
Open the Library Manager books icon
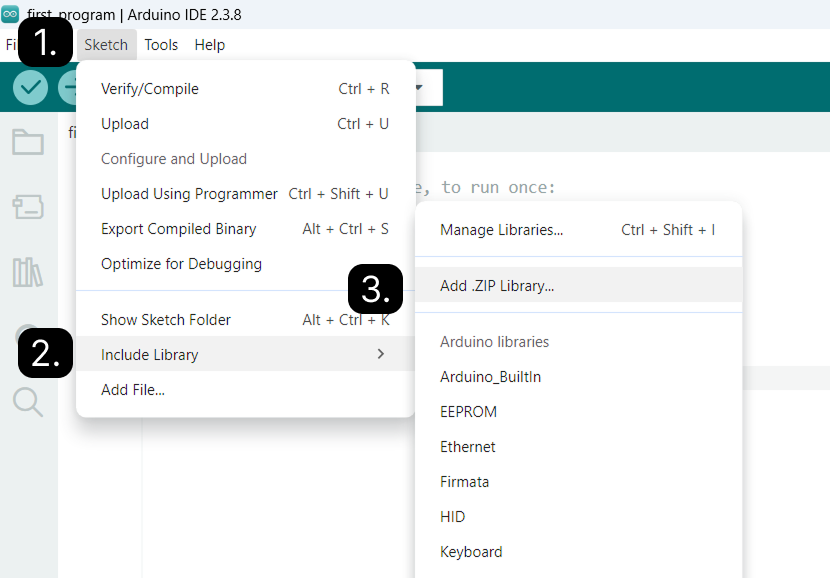(x=28, y=273)
